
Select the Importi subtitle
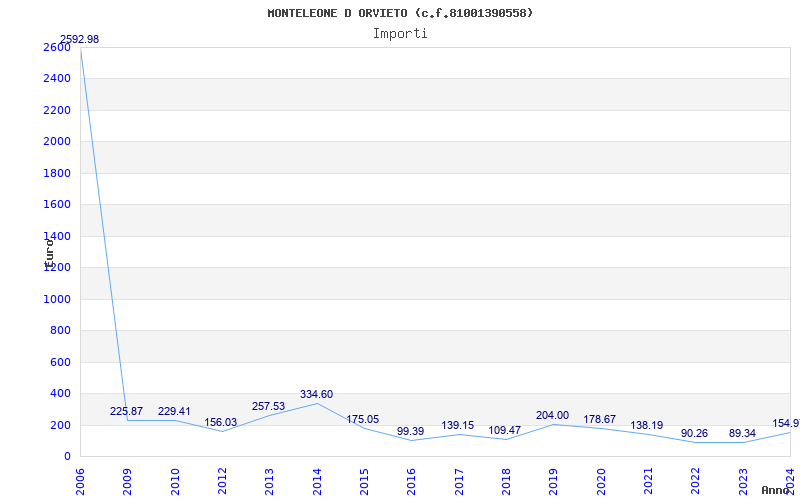point(400,34)
